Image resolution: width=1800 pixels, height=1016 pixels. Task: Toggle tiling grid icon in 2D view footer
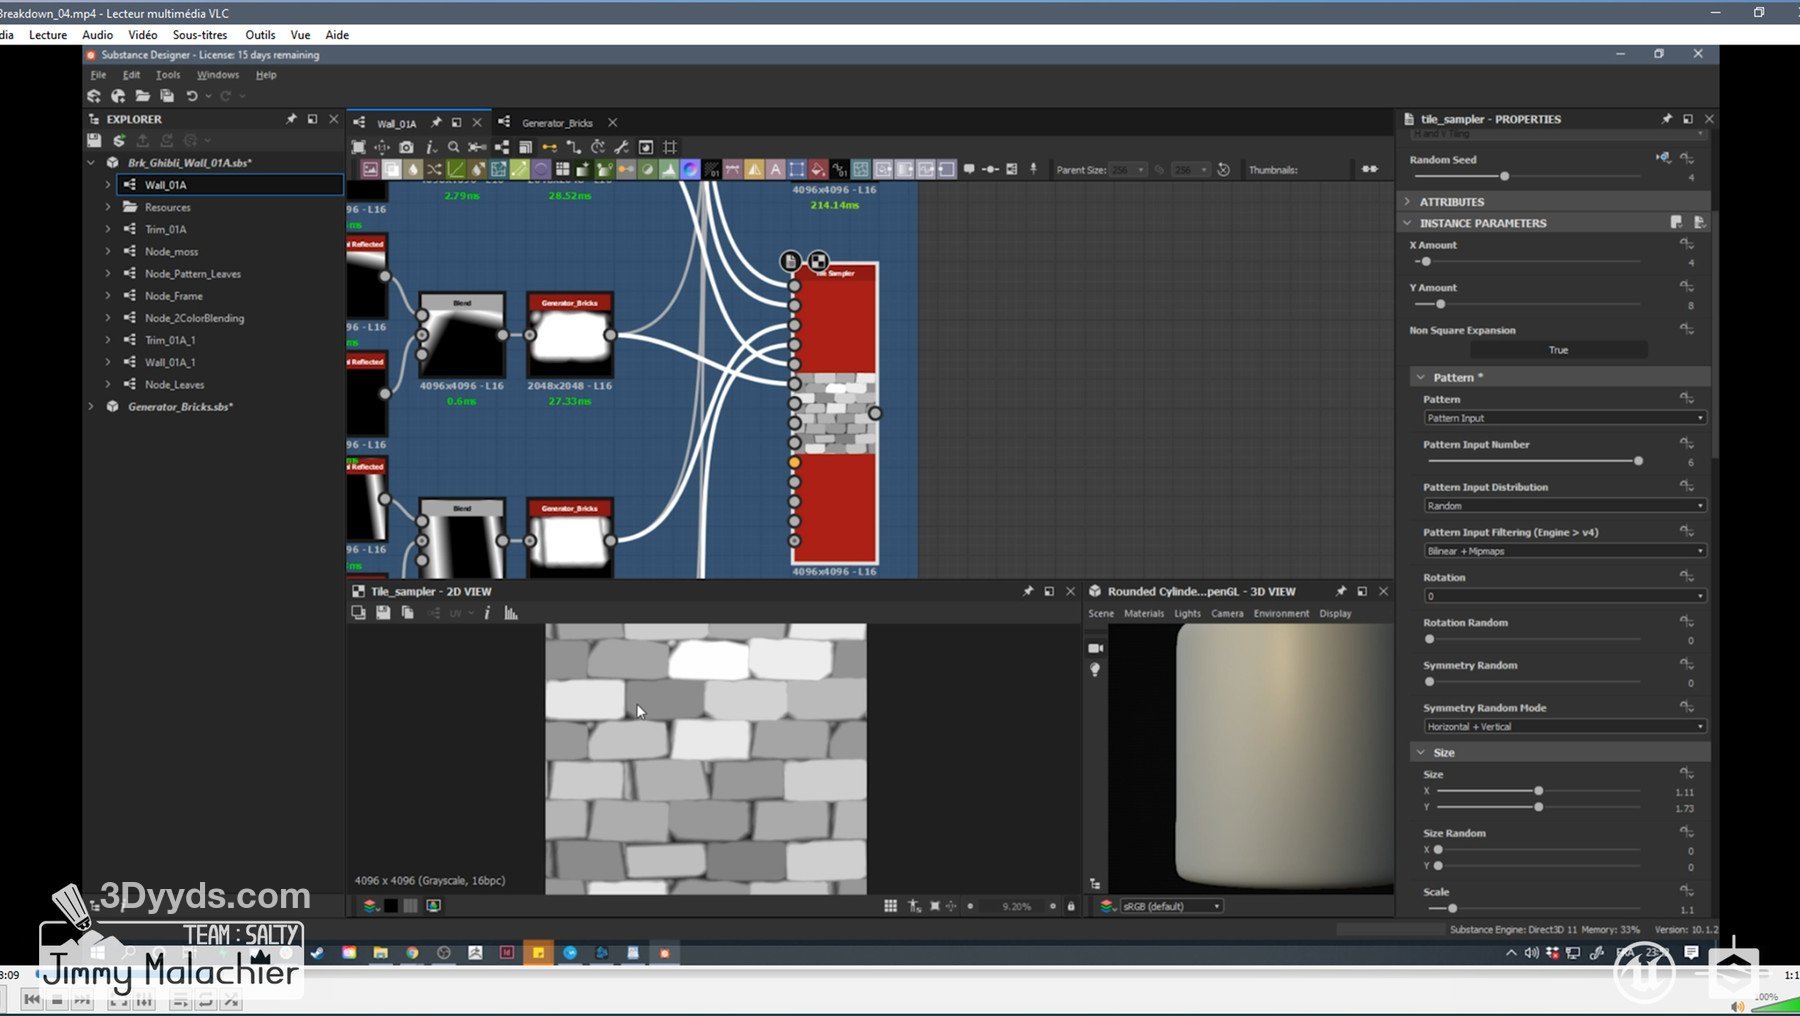click(890, 906)
